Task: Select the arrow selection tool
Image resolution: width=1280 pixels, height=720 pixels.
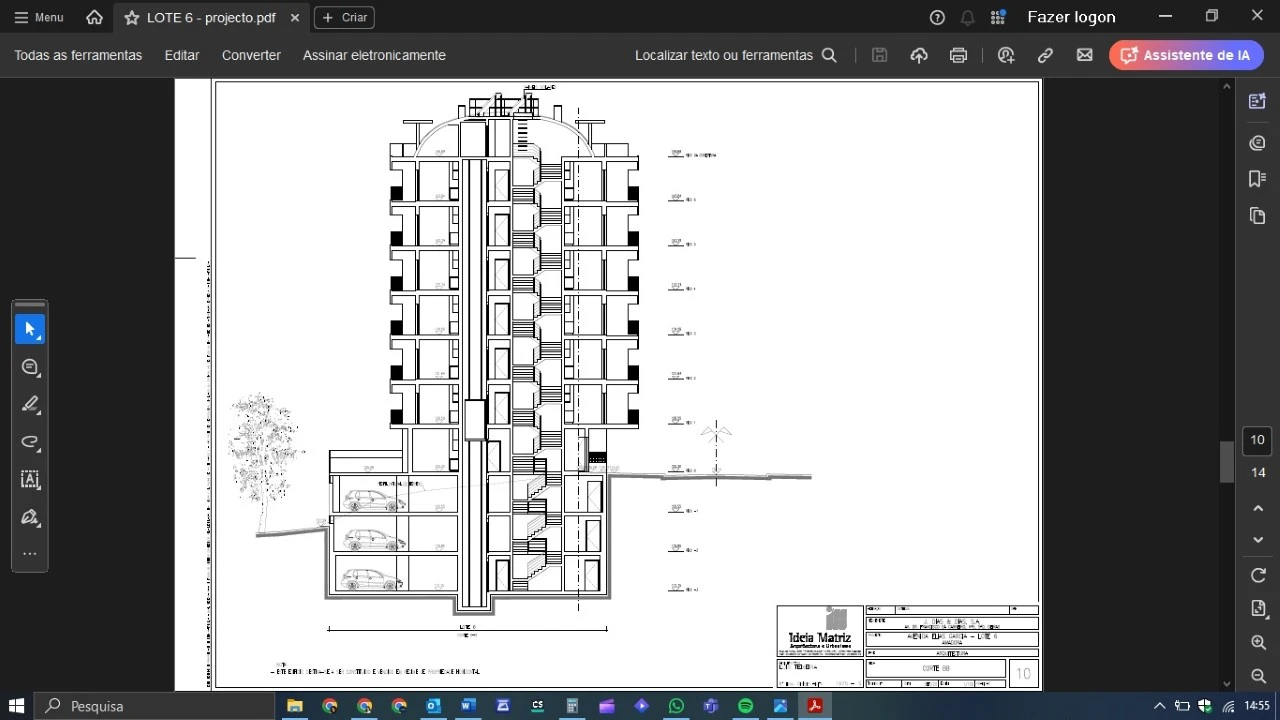Action: (30, 329)
